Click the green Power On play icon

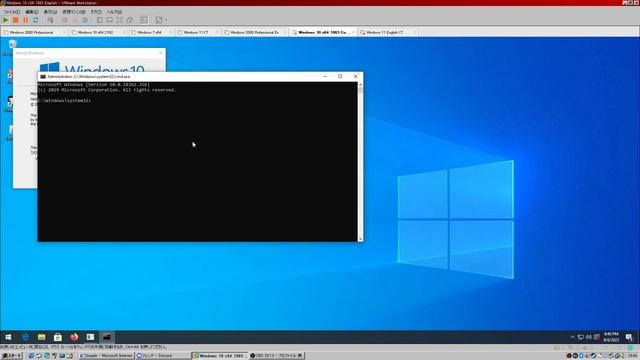[5, 20]
